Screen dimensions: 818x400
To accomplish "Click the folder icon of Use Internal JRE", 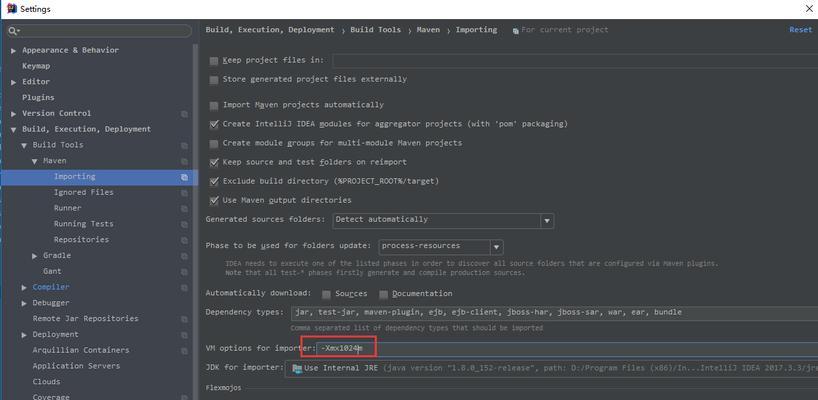I will click(x=297, y=368).
